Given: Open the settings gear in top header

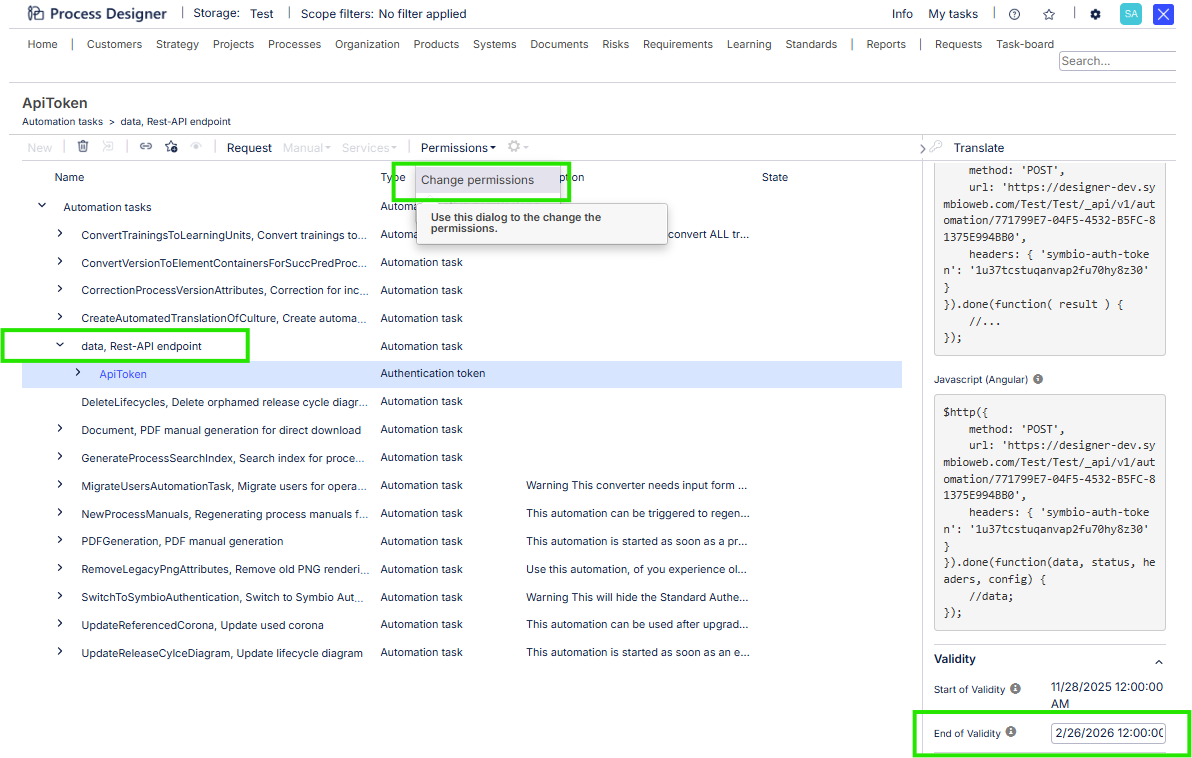Looking at the screenshot, I should click(x=1095, y=14).
